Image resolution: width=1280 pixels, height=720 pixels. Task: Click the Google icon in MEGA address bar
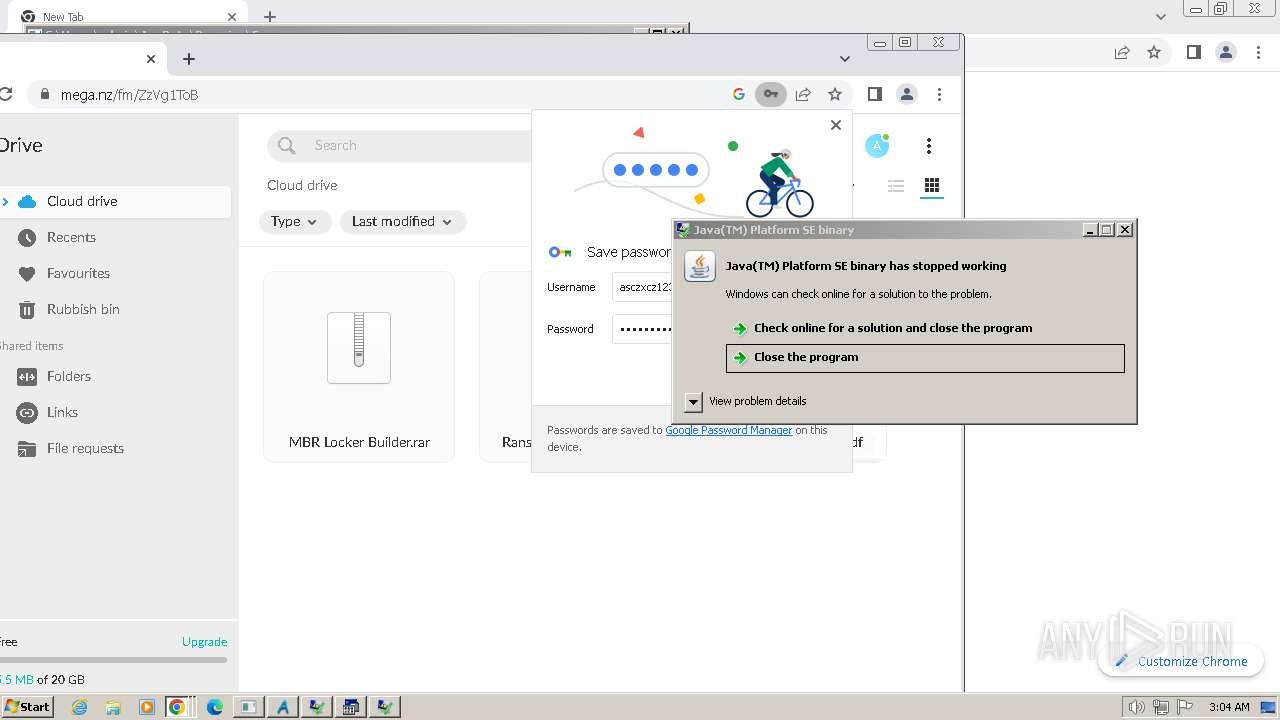739,94
